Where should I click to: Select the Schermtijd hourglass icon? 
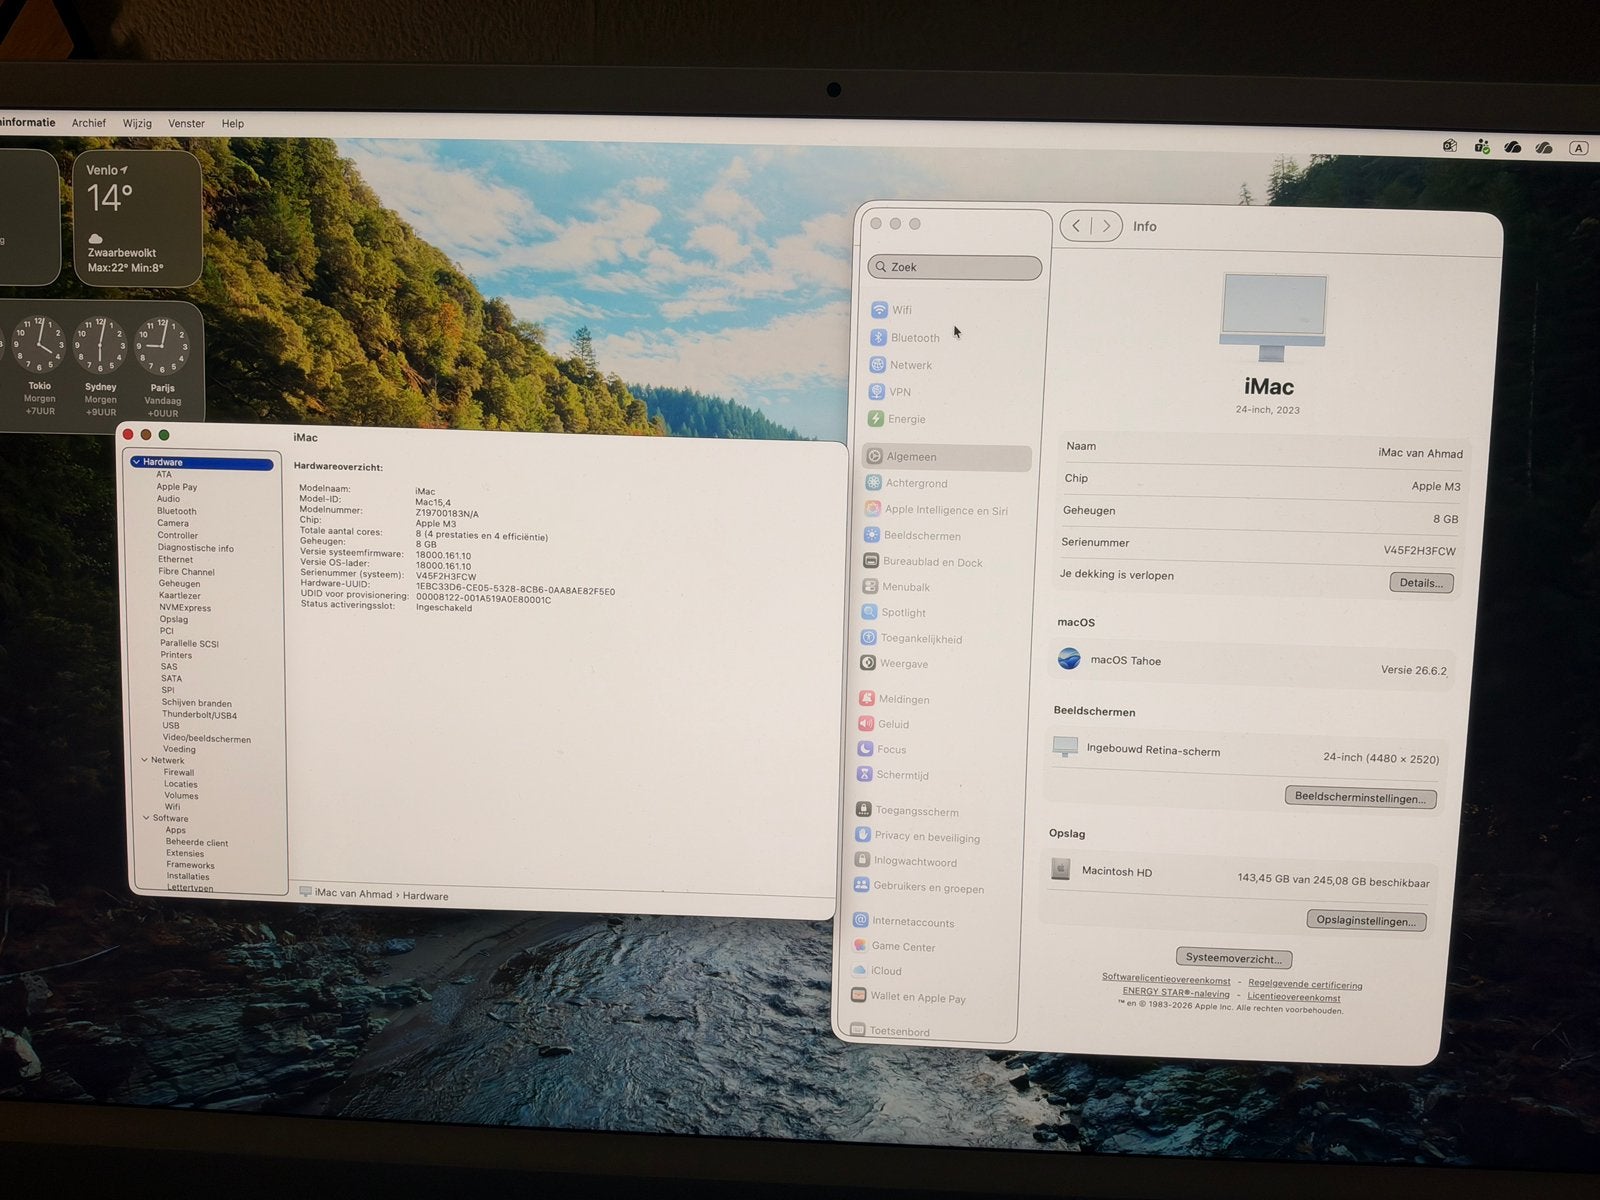[864, 774]
